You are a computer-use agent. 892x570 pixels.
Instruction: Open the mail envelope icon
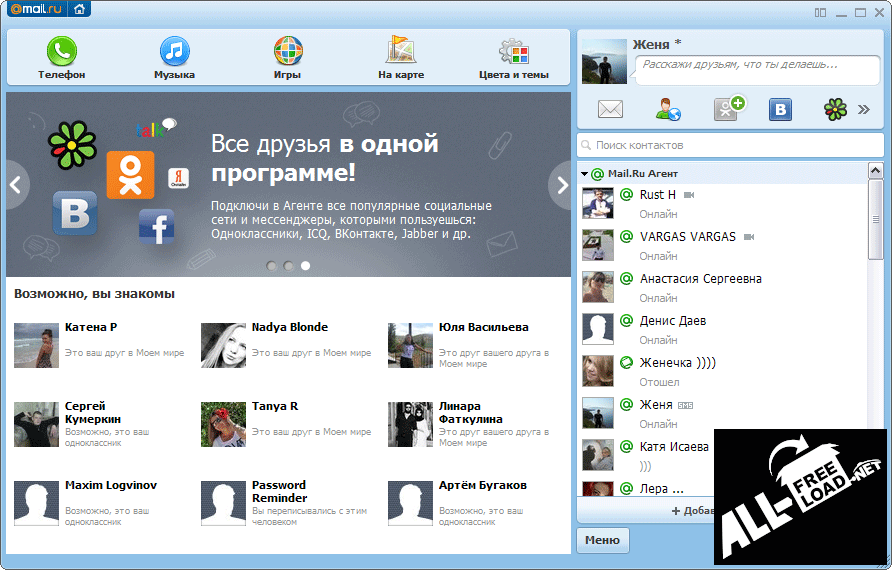click(610, 109)
